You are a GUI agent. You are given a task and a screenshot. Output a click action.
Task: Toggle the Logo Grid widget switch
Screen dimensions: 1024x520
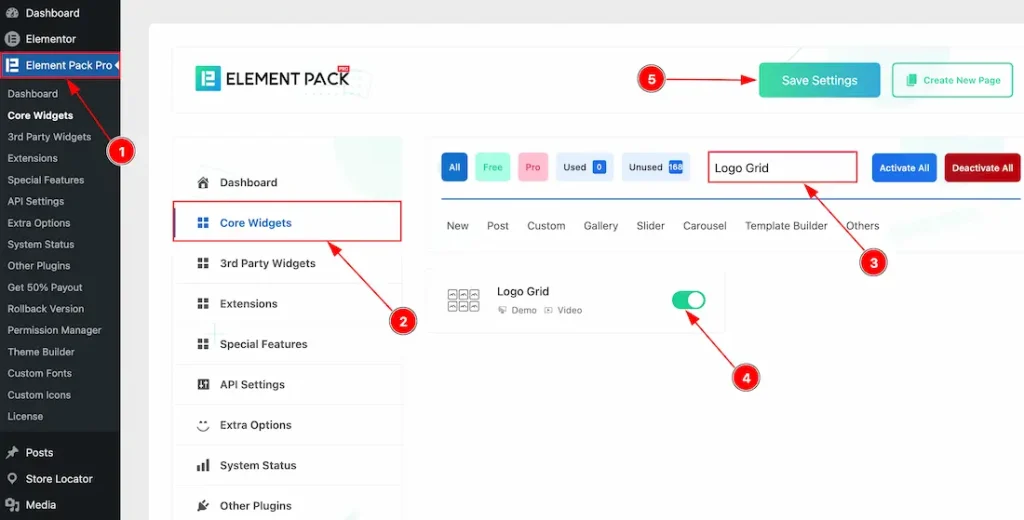point(688,301)
